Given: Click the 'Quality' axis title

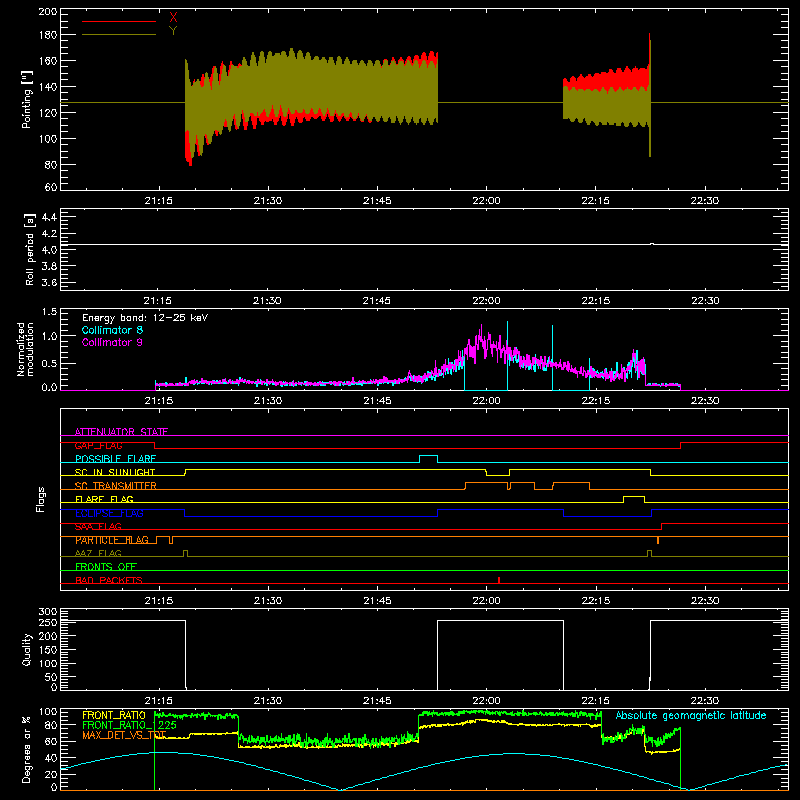Looking at the screenshot, I should [27, 649].
